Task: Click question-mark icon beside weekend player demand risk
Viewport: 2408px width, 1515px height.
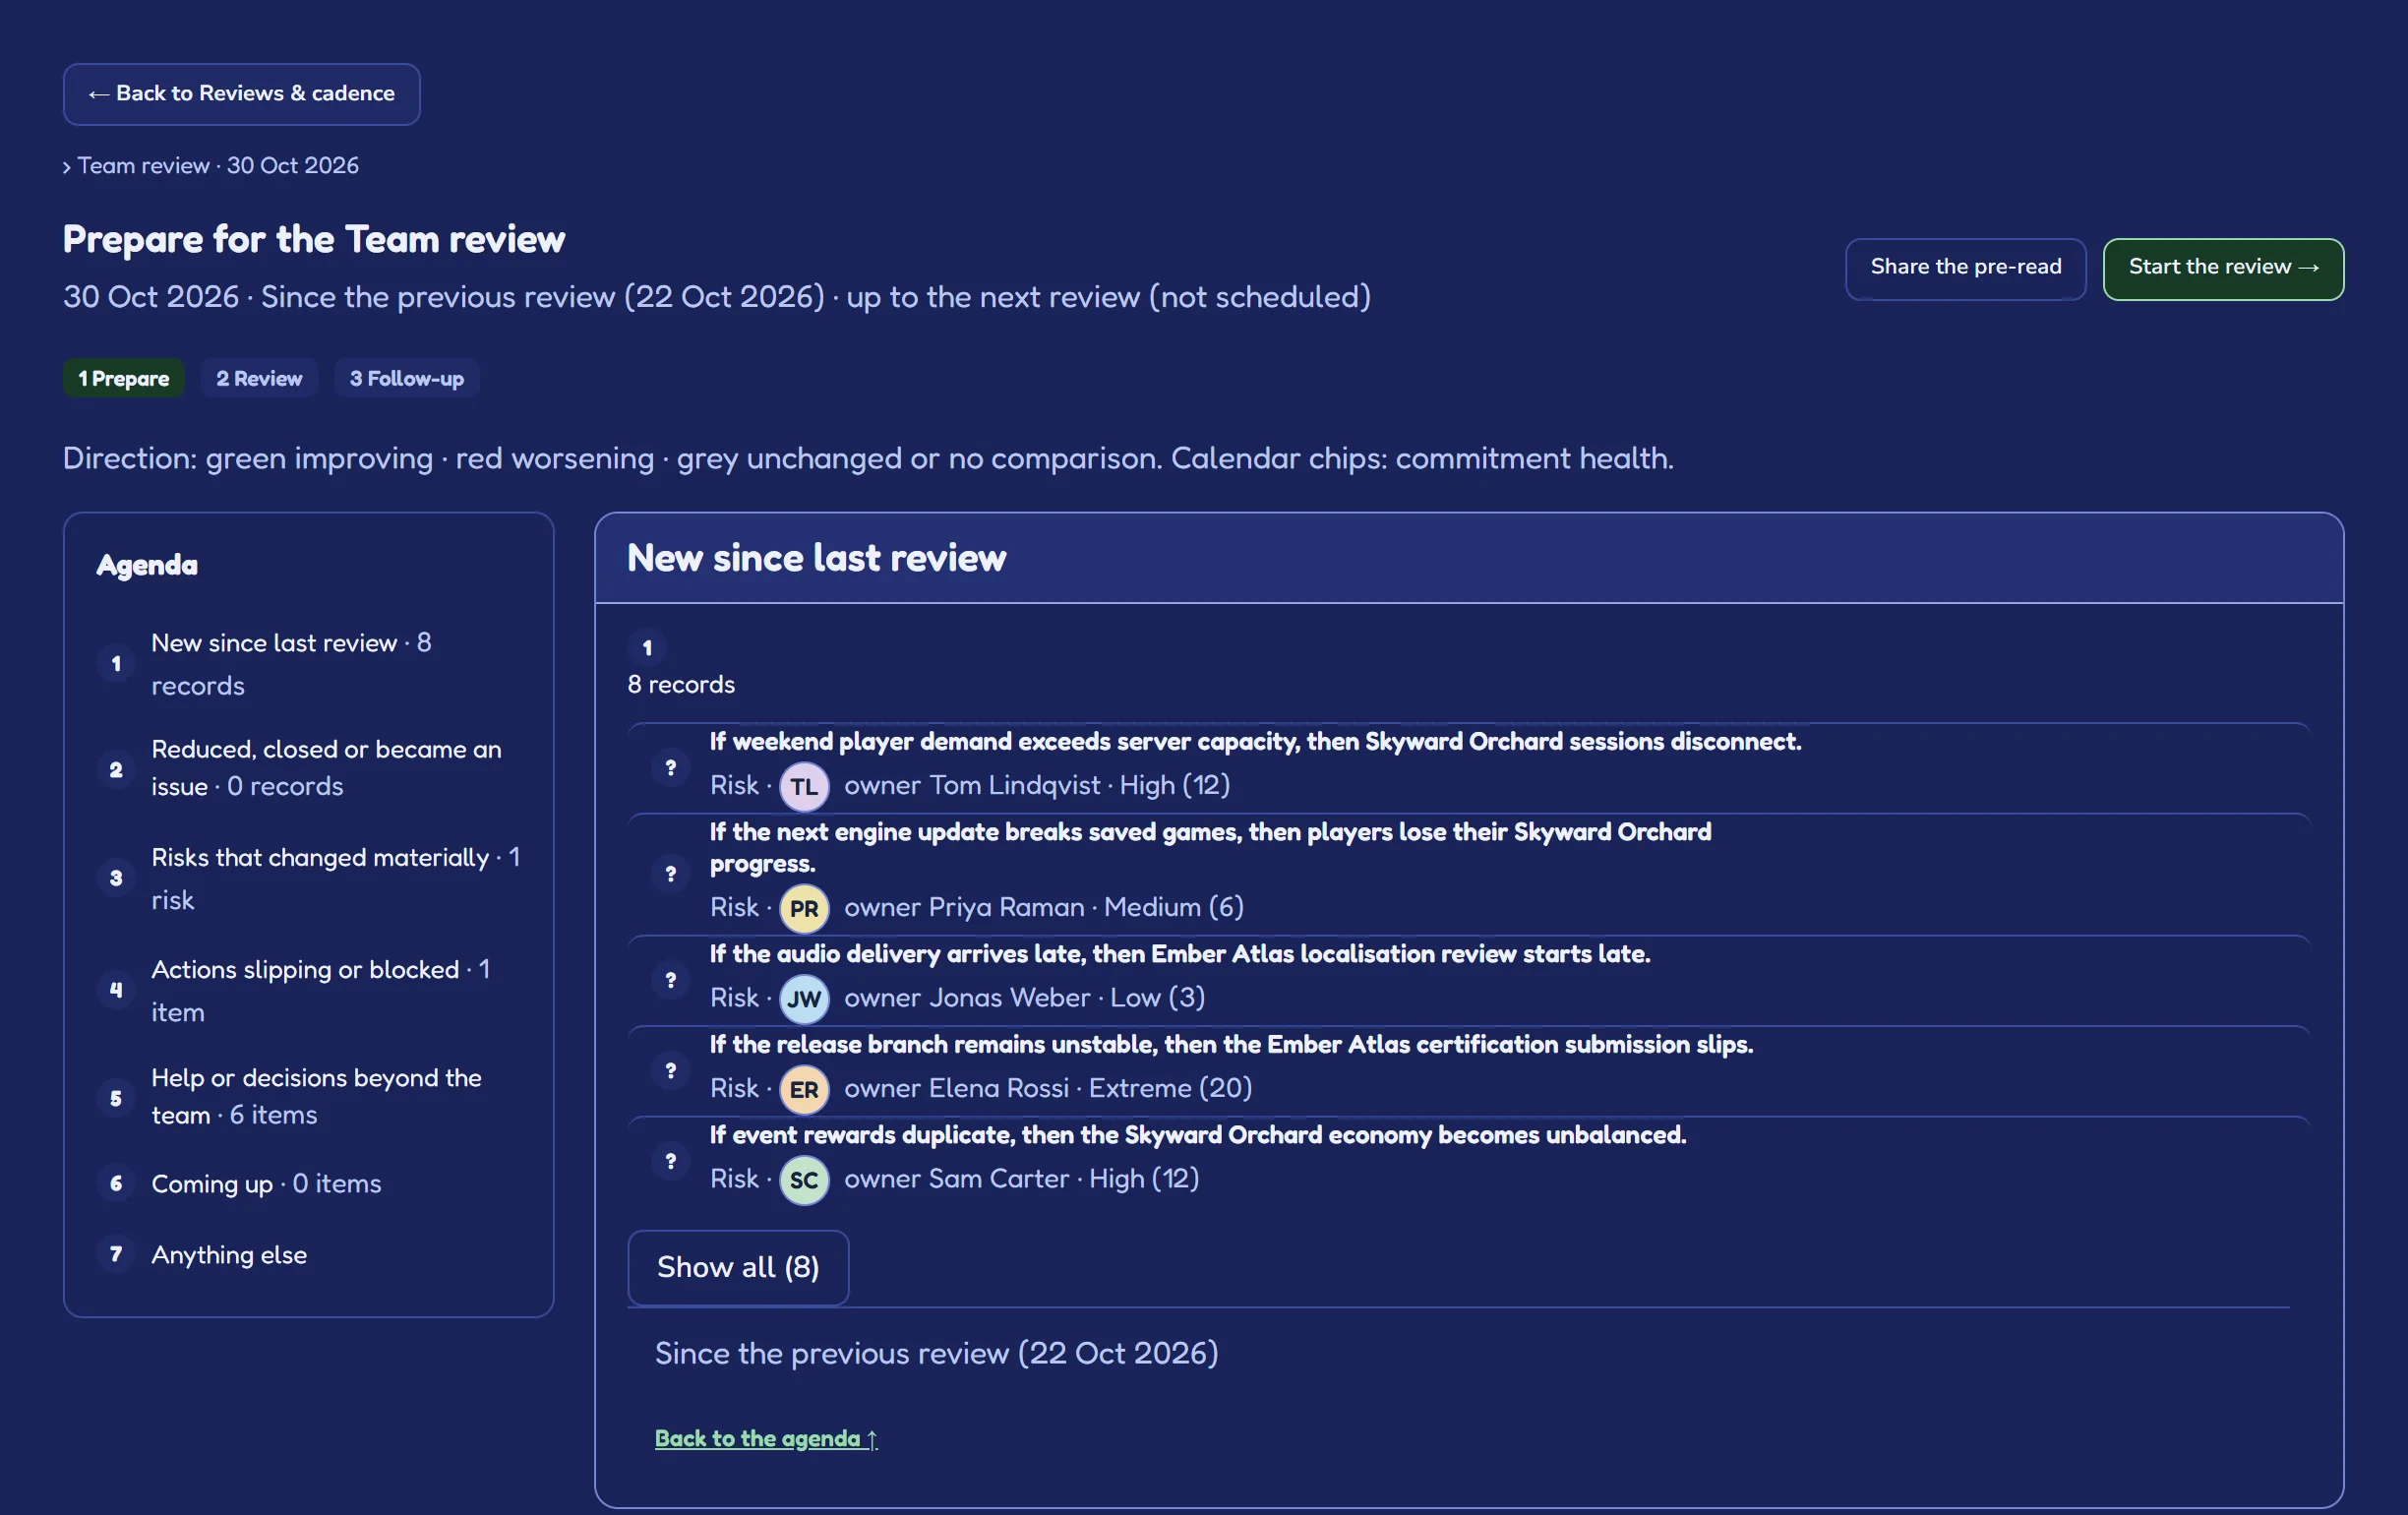Action: click(671, 768)
